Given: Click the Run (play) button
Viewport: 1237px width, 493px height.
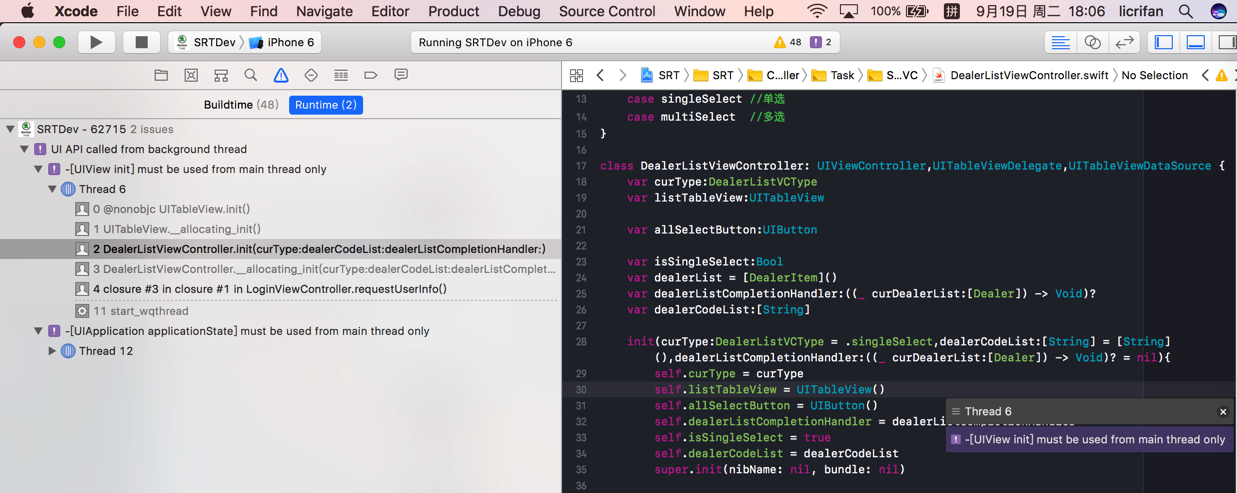Looking at the screenshot, I should coord(96,42).
